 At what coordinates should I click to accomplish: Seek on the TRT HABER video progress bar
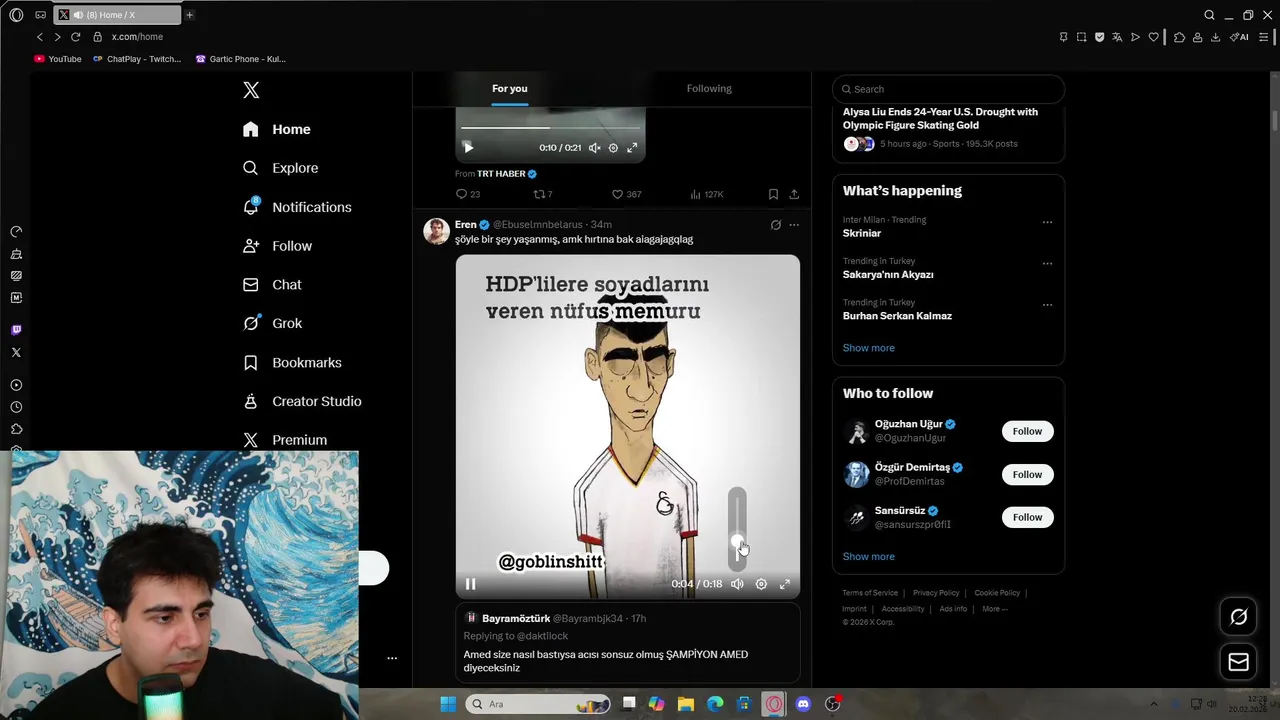tap(550, 128)
